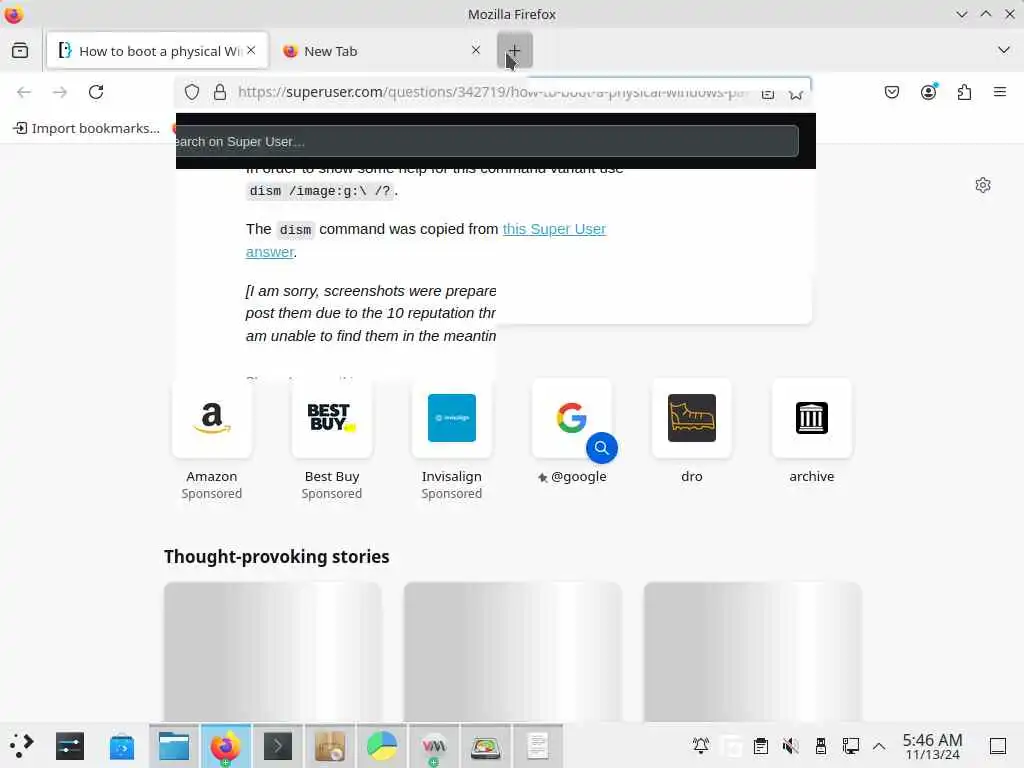Go back with the back arrow
The height and width of the screenshot is (768, 1024).
point(24,92)
